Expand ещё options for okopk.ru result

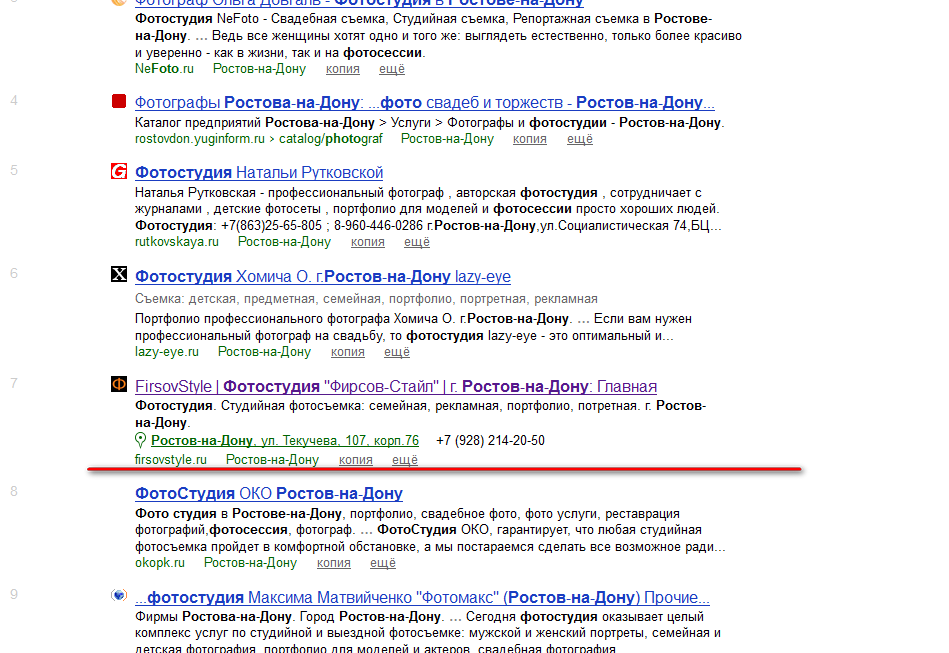(383, 563)
